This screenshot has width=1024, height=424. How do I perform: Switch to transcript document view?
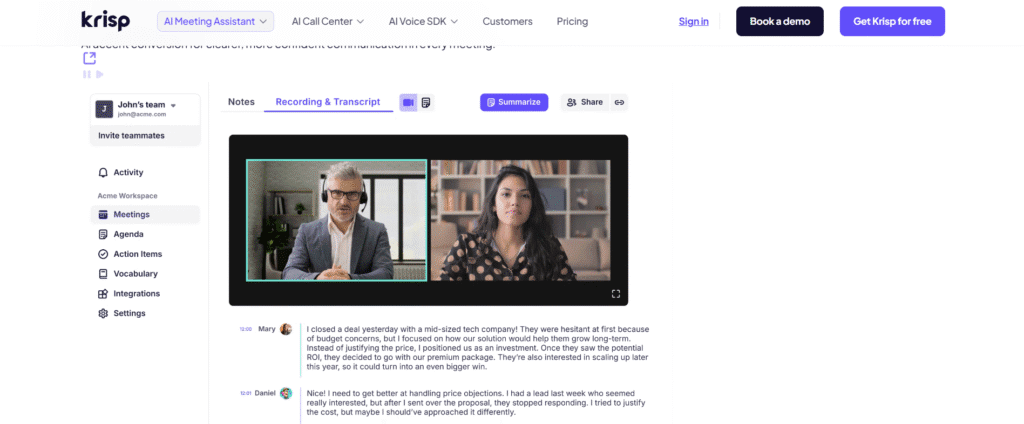(426, 103)
